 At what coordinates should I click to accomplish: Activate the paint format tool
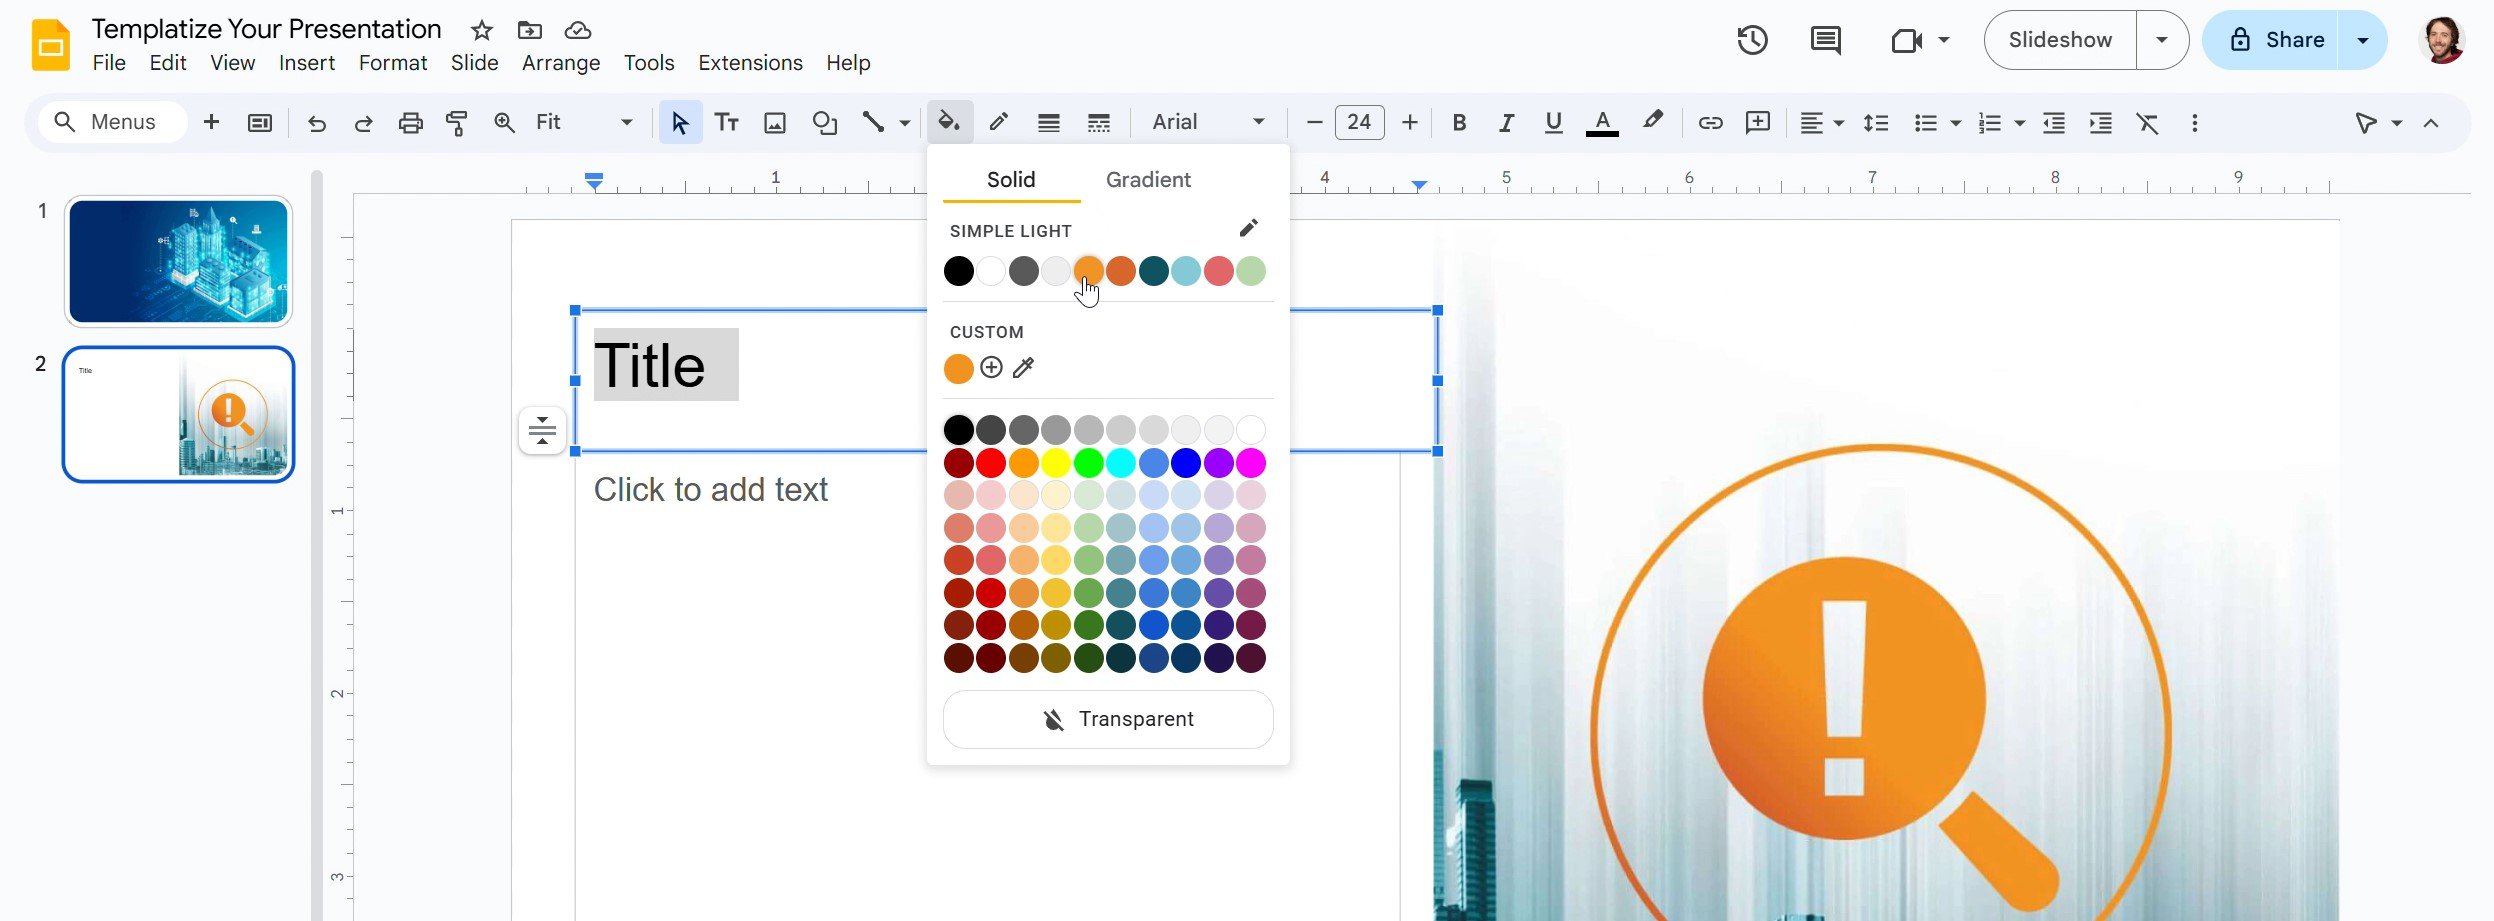click(x=457, y=122)
